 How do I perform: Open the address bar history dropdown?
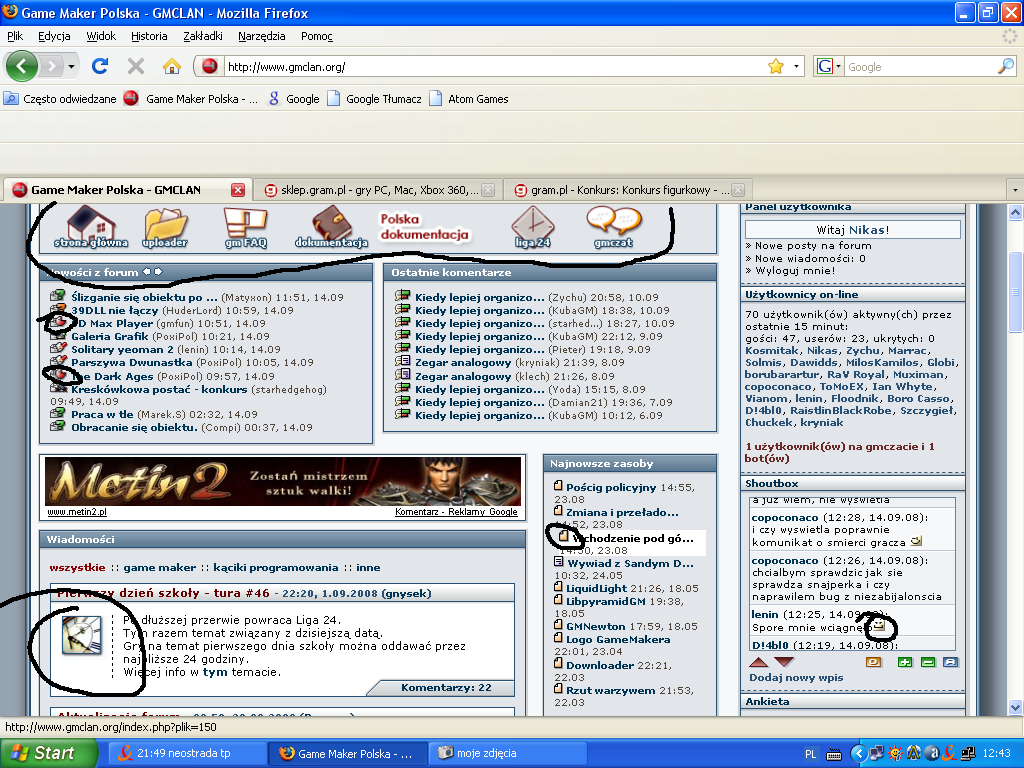(x=797, y=66)
